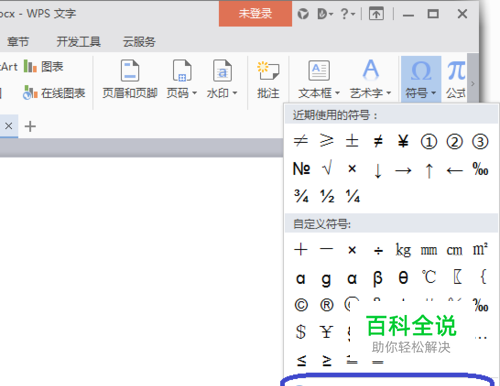This screenshot has width=500, height=386.
Task: Insert the ≥ greater-or-equal symbol from custom symbols
Action: 327,360
